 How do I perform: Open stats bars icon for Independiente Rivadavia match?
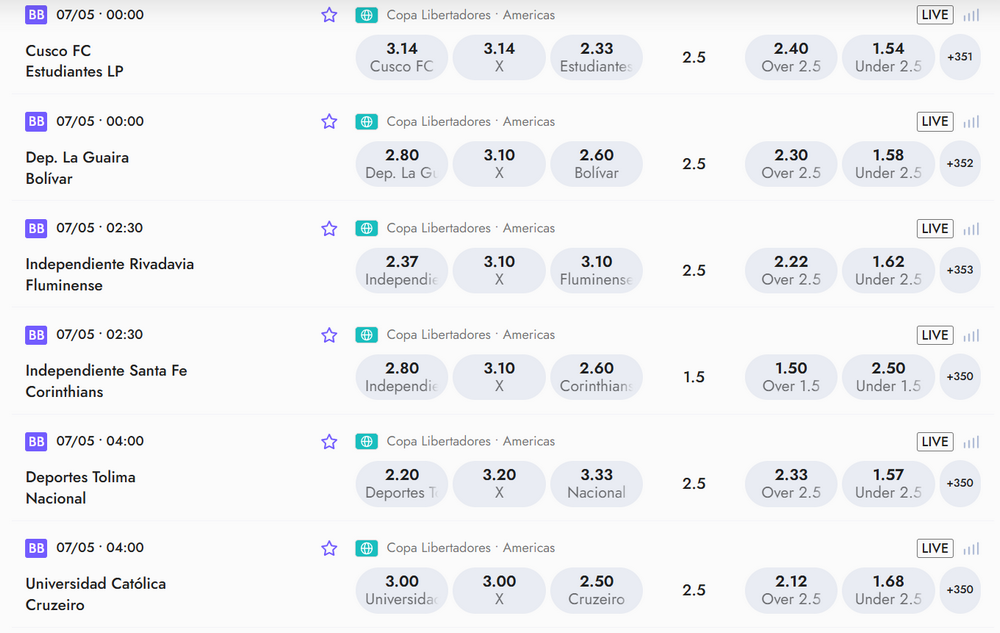pos(971,228)
